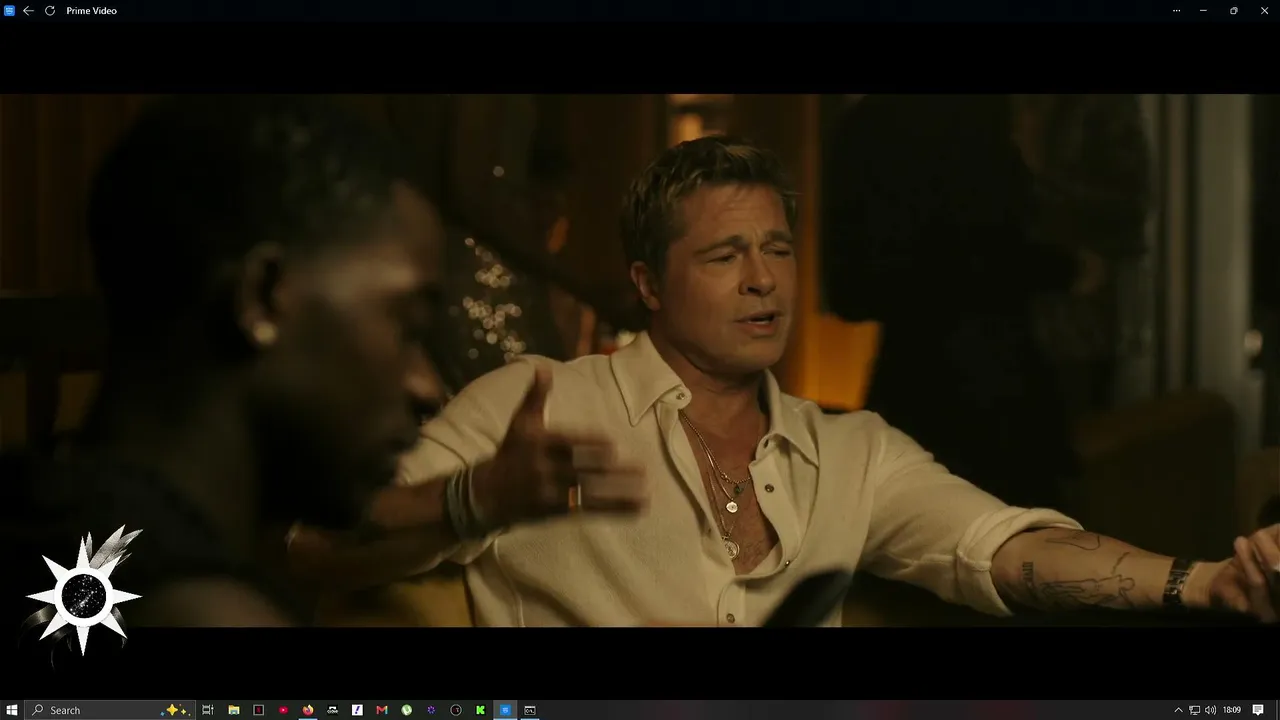
Task: Open Task View from the taskbar
Action: [x=208, y=710]
